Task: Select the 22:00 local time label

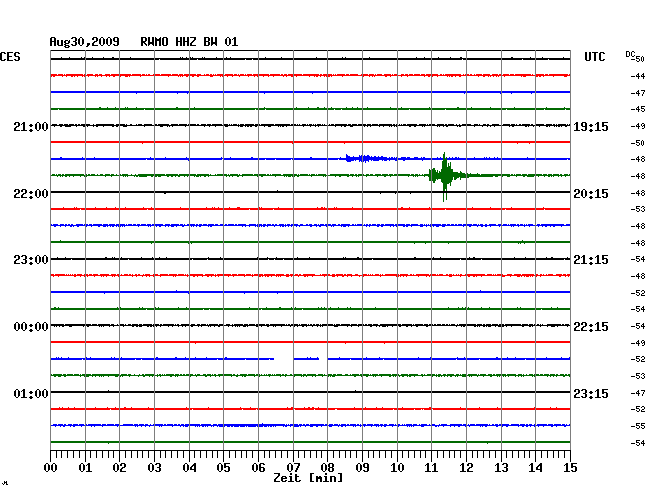Action: coord(31,194)
